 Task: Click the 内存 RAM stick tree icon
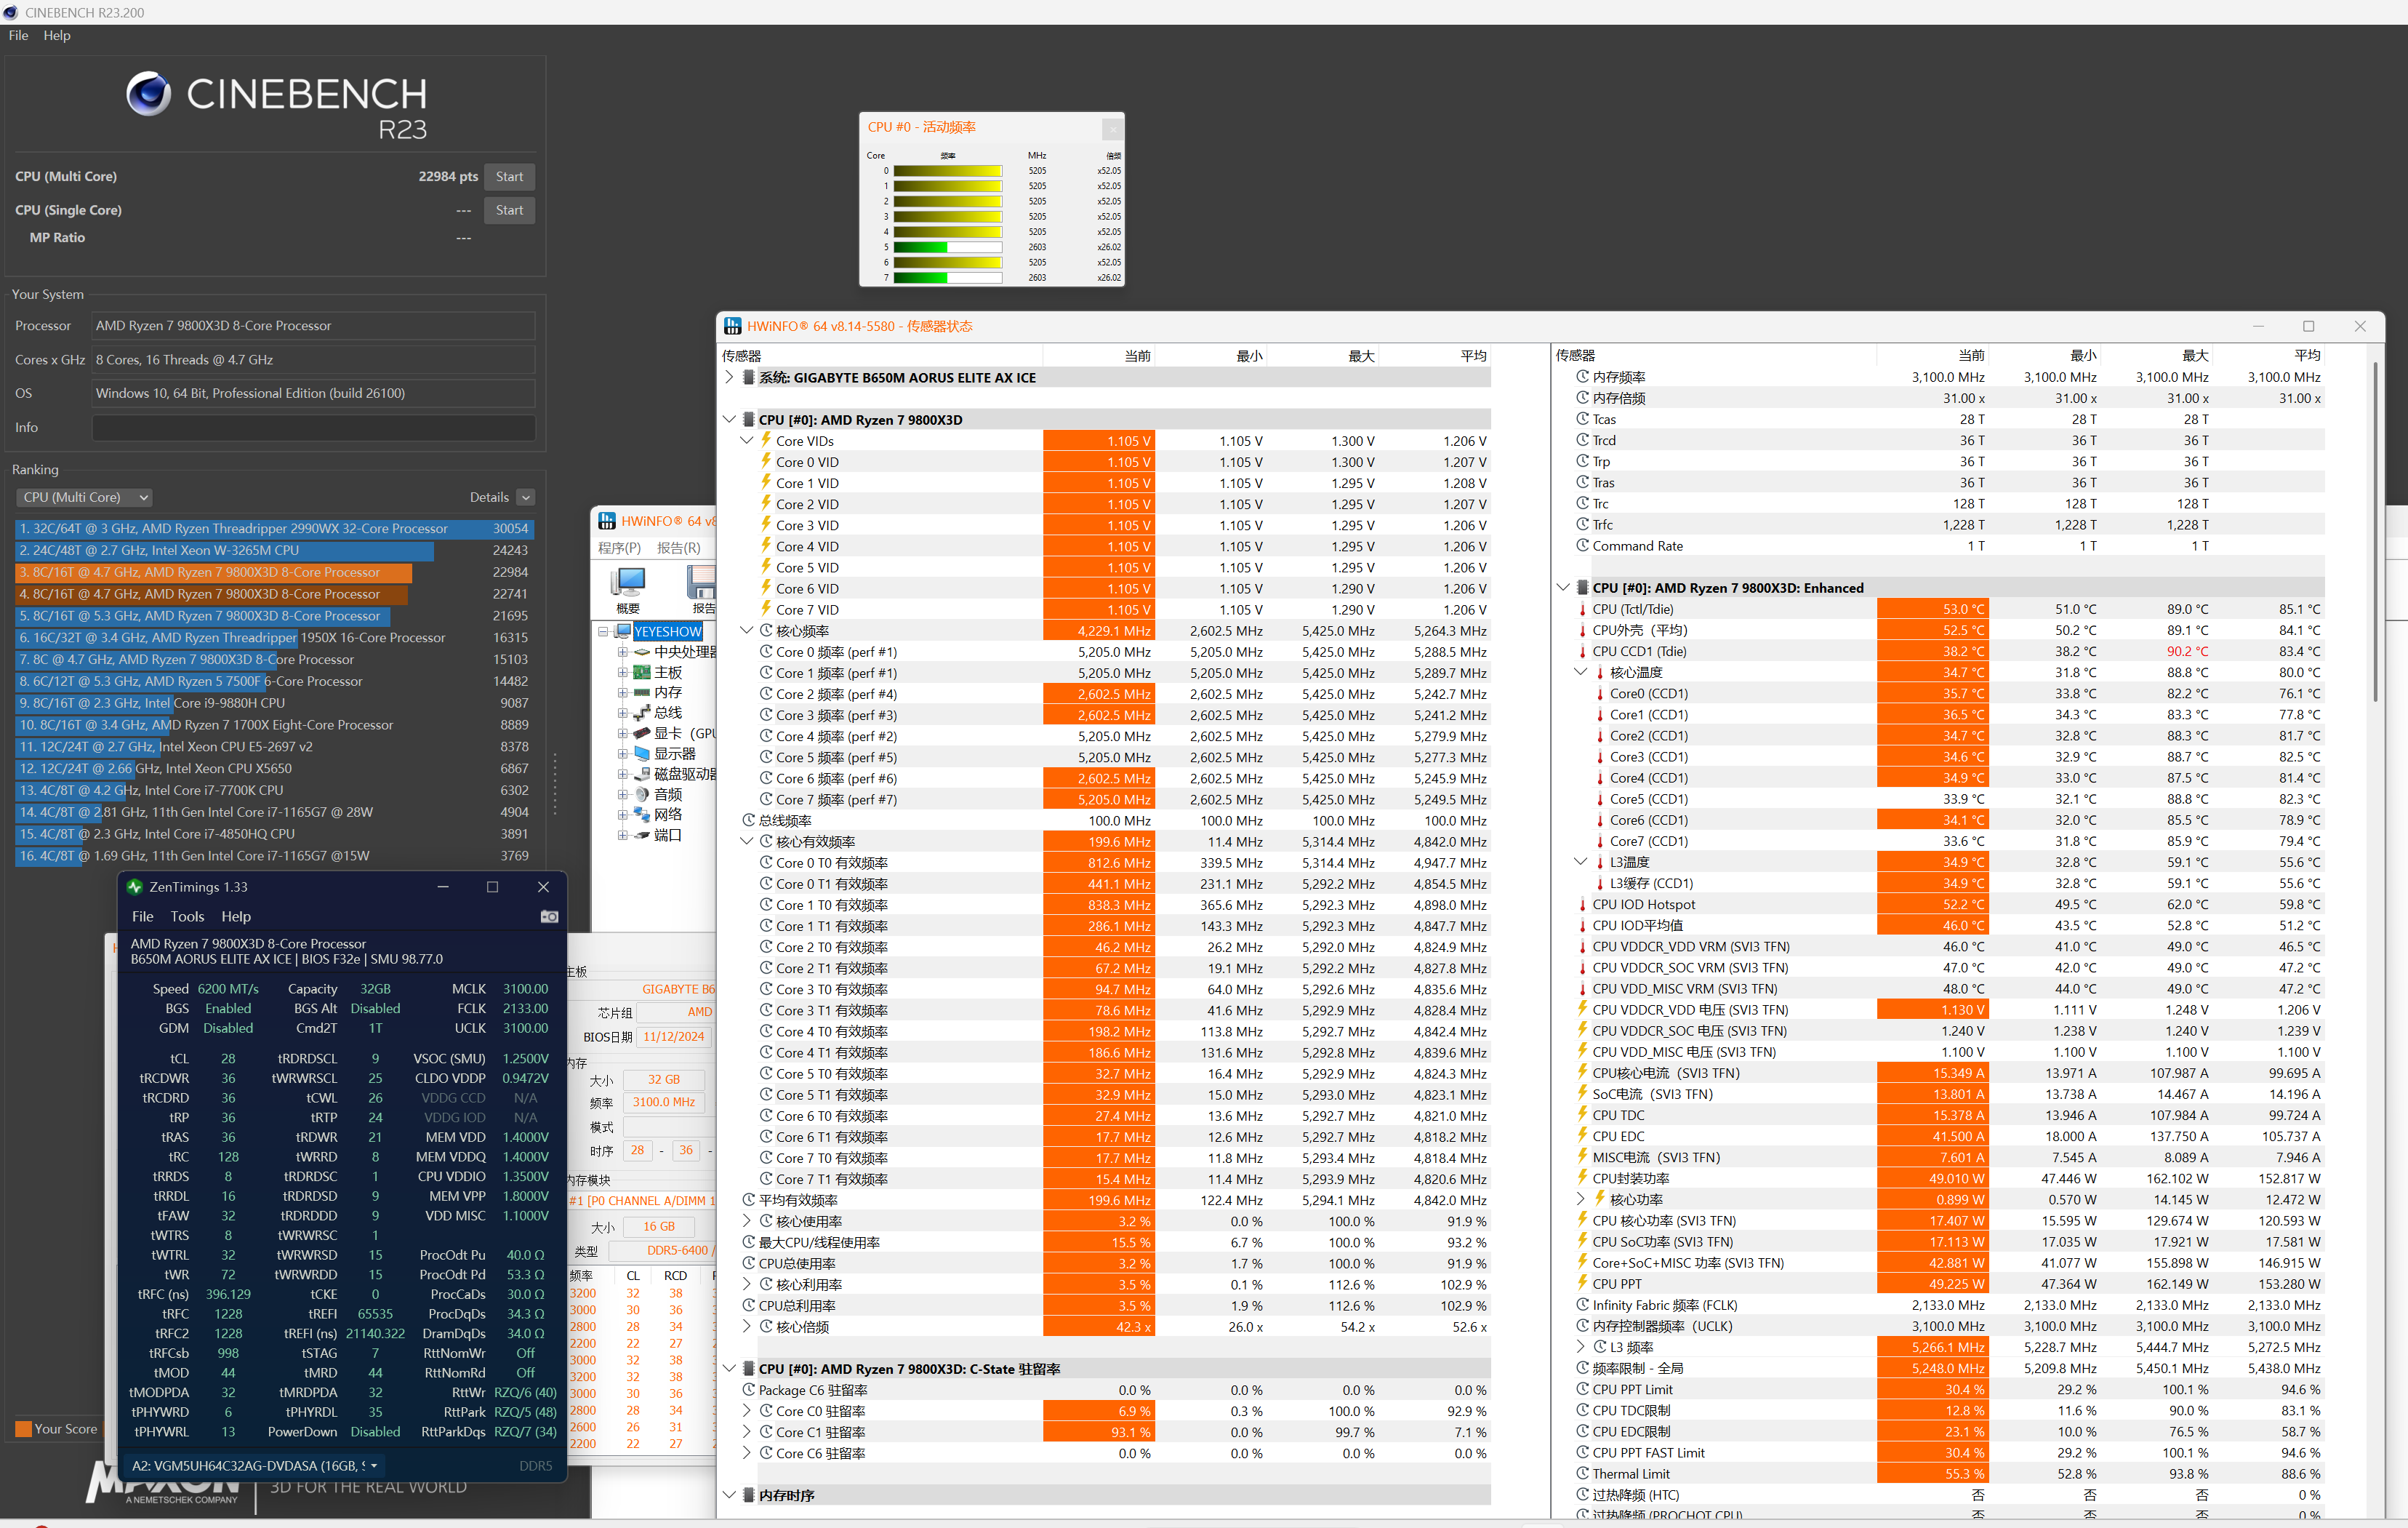point(642,692)
